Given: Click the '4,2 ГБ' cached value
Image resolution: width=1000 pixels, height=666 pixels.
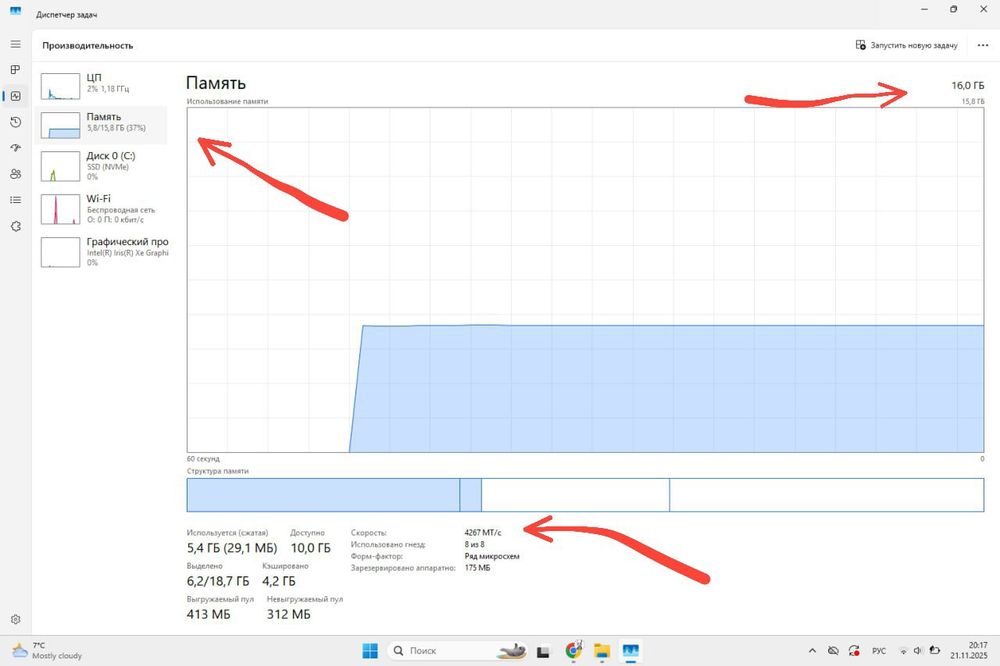Looking at the screenshot, I should pos(279,581).
